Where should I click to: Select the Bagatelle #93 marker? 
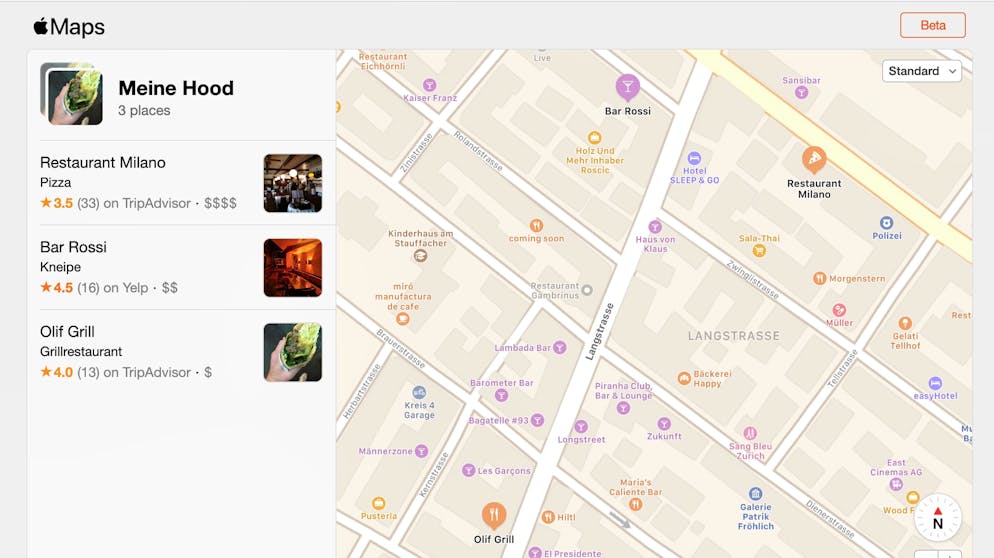pyautogui.click(x=538, y=420)
